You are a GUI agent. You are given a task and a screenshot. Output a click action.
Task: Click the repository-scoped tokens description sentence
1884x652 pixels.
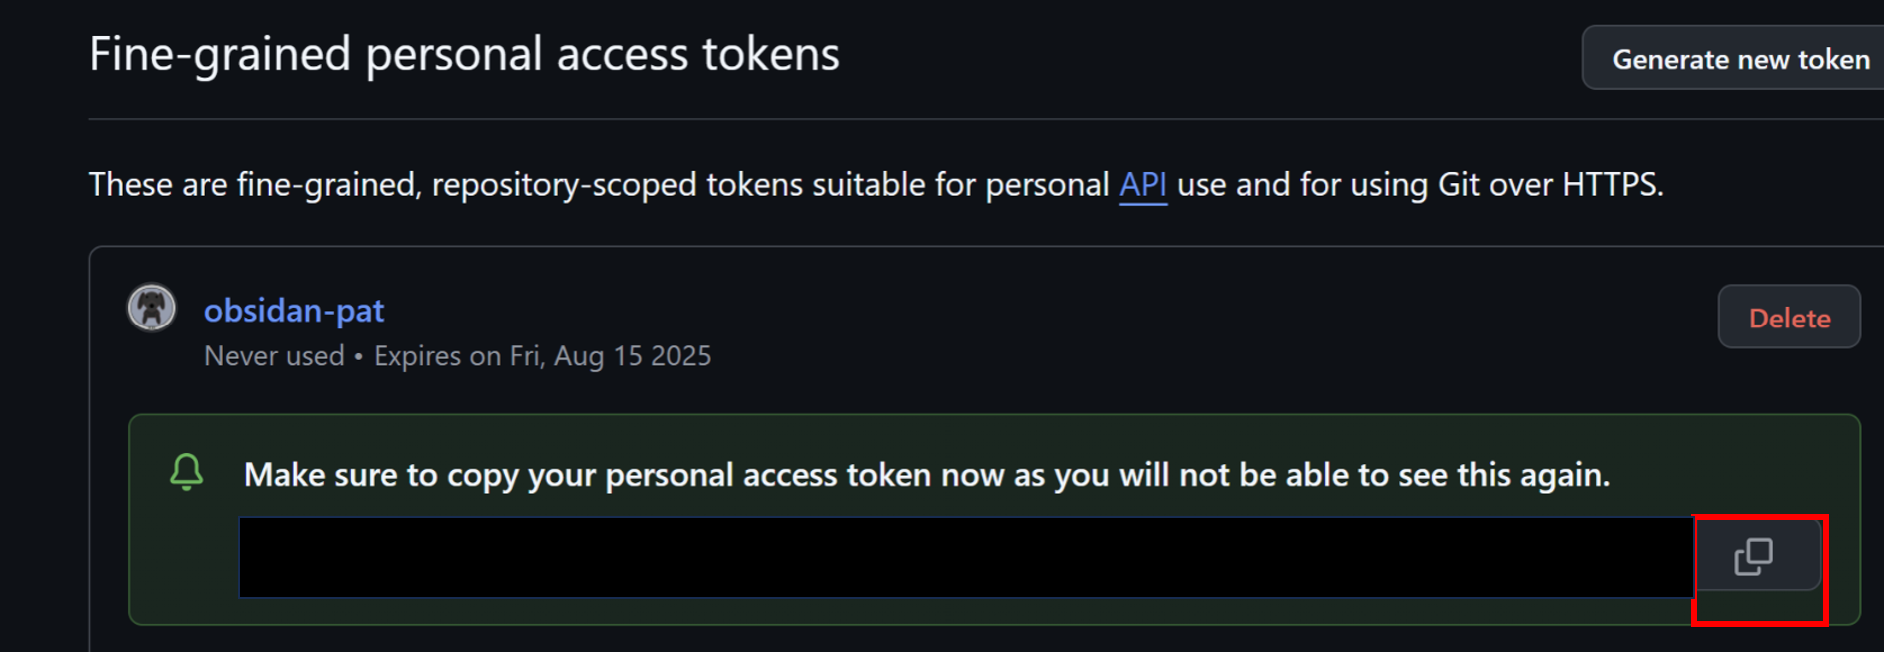[x=876, y=185]
